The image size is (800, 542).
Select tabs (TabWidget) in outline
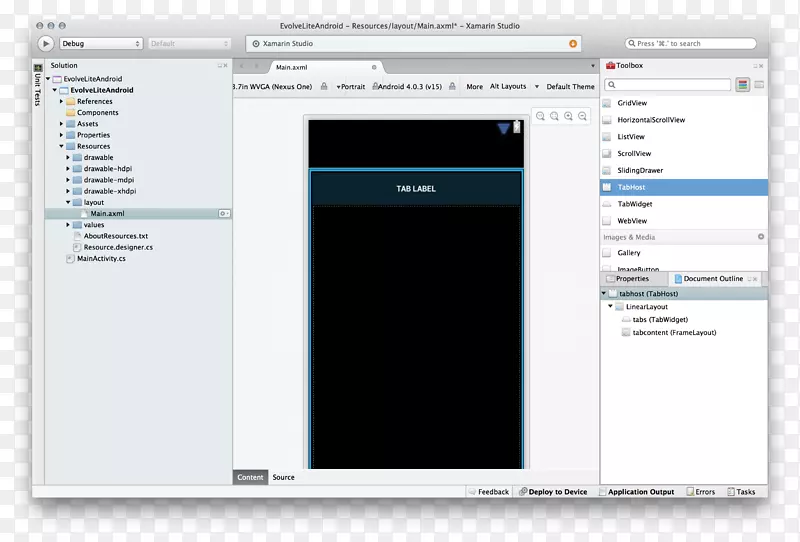[x=660, y=319]
